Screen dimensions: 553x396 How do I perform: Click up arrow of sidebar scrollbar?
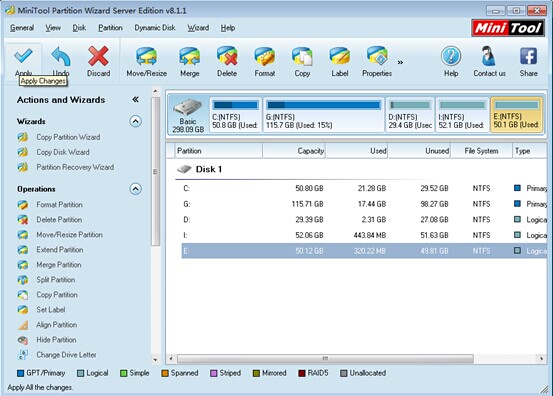point(156,91)
